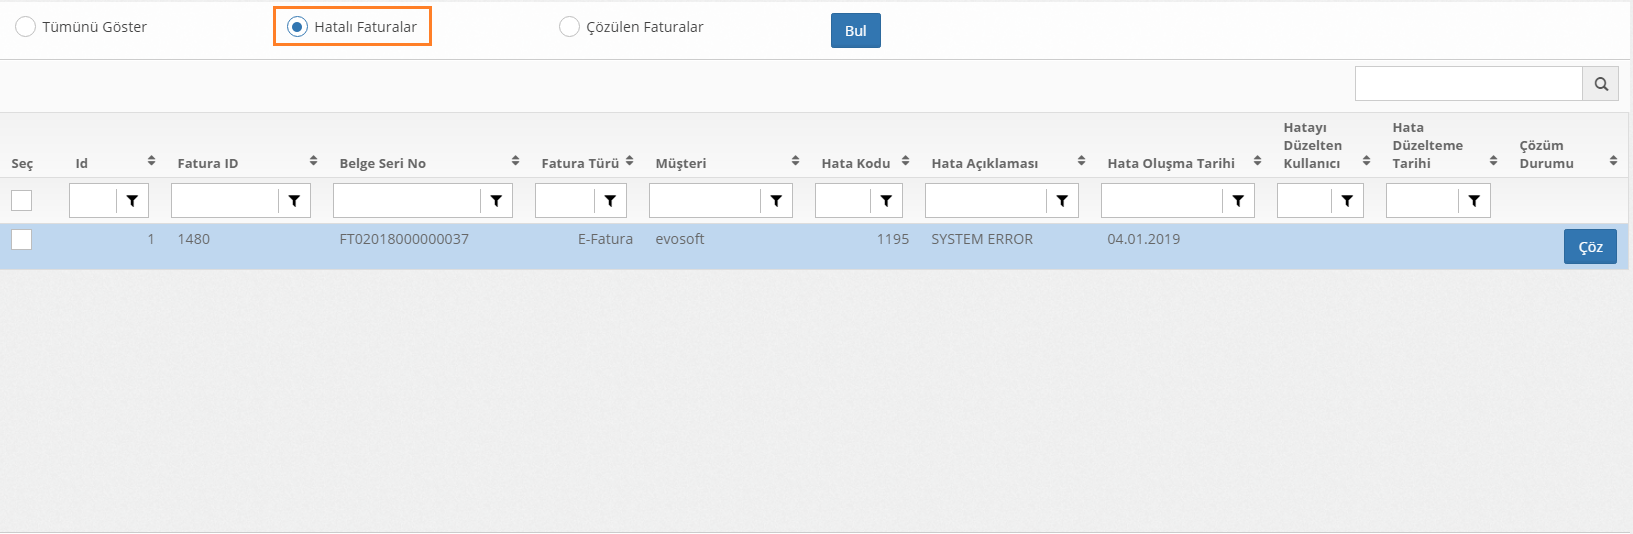This screenshot has height=534, width=1633.
Task: Open filter icon for Belge Seri No
Action: [496, 201]
